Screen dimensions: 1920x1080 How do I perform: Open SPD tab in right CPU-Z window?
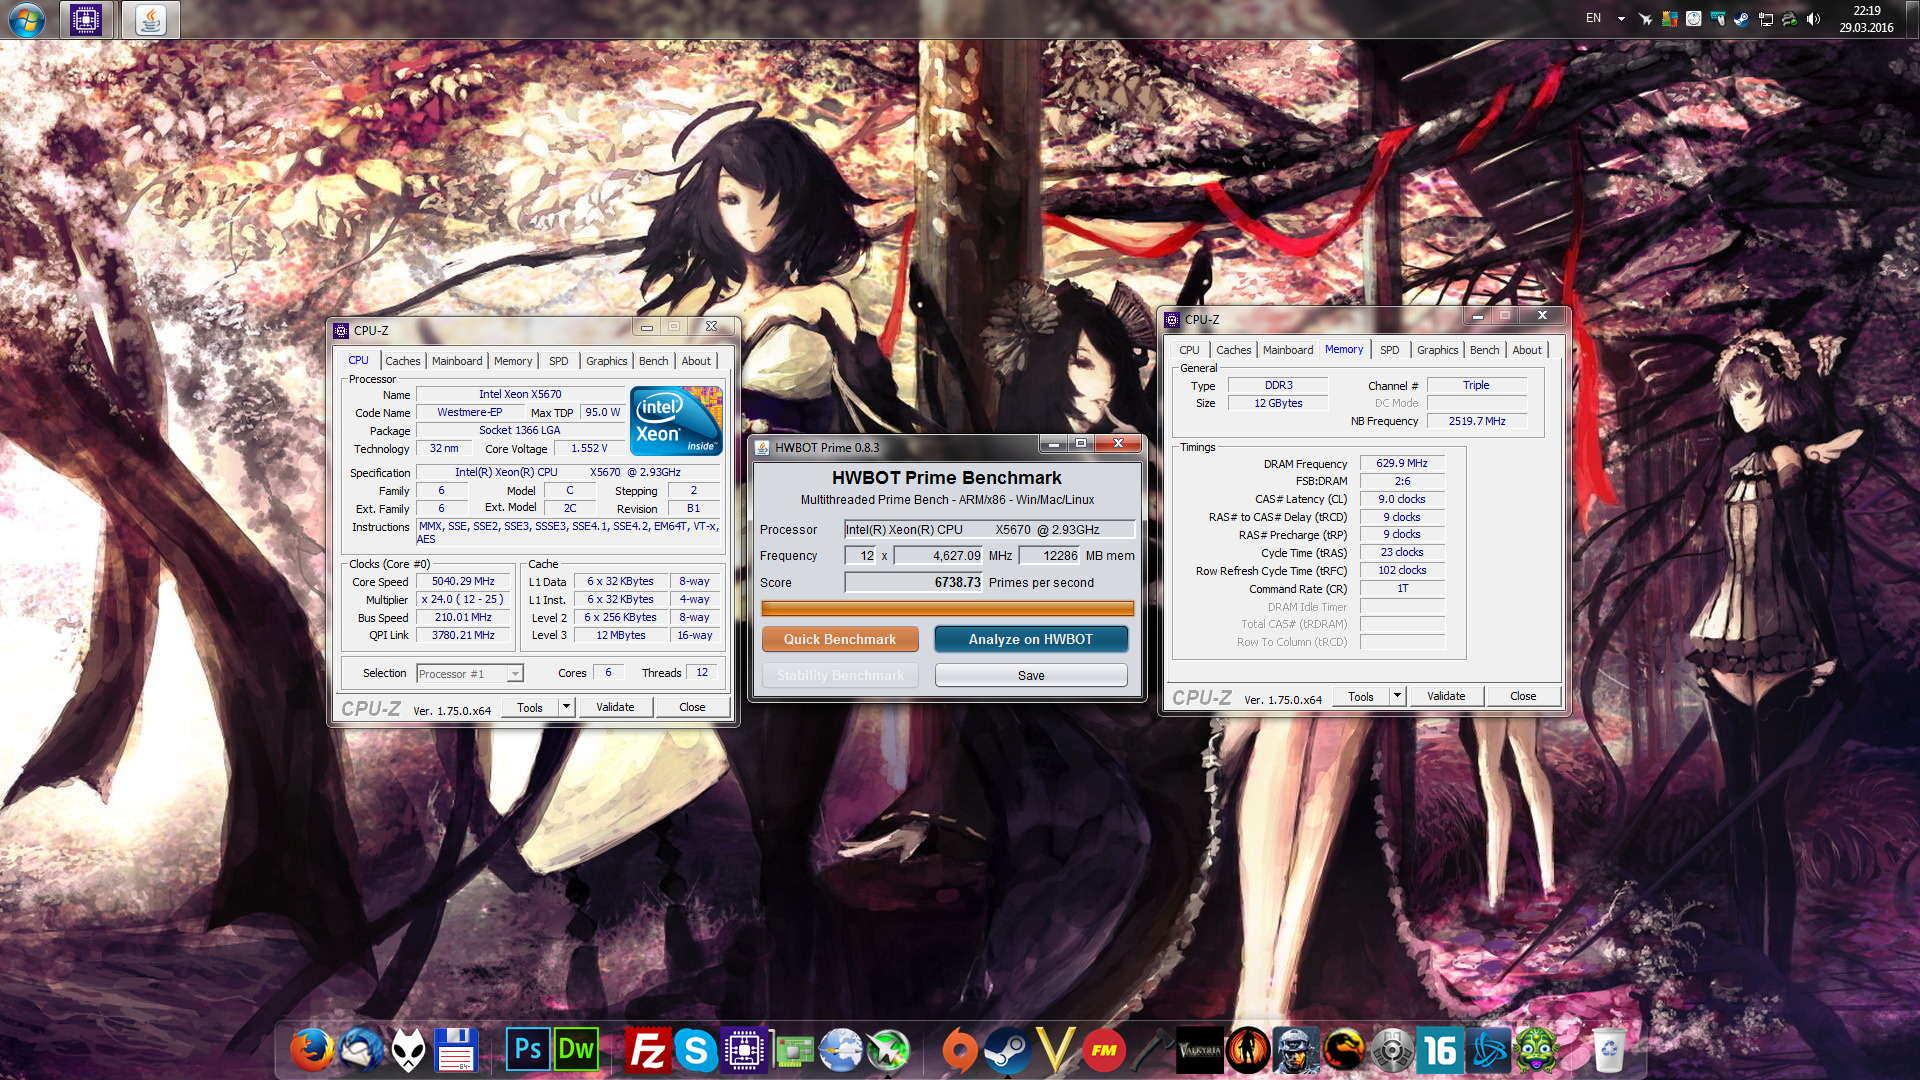coord(1390,350)
